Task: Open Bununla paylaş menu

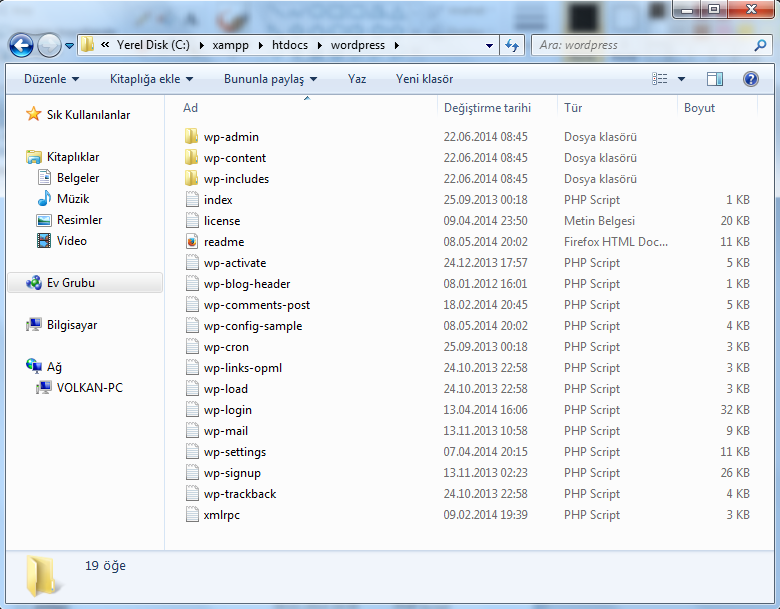Action: click(270, 79)
